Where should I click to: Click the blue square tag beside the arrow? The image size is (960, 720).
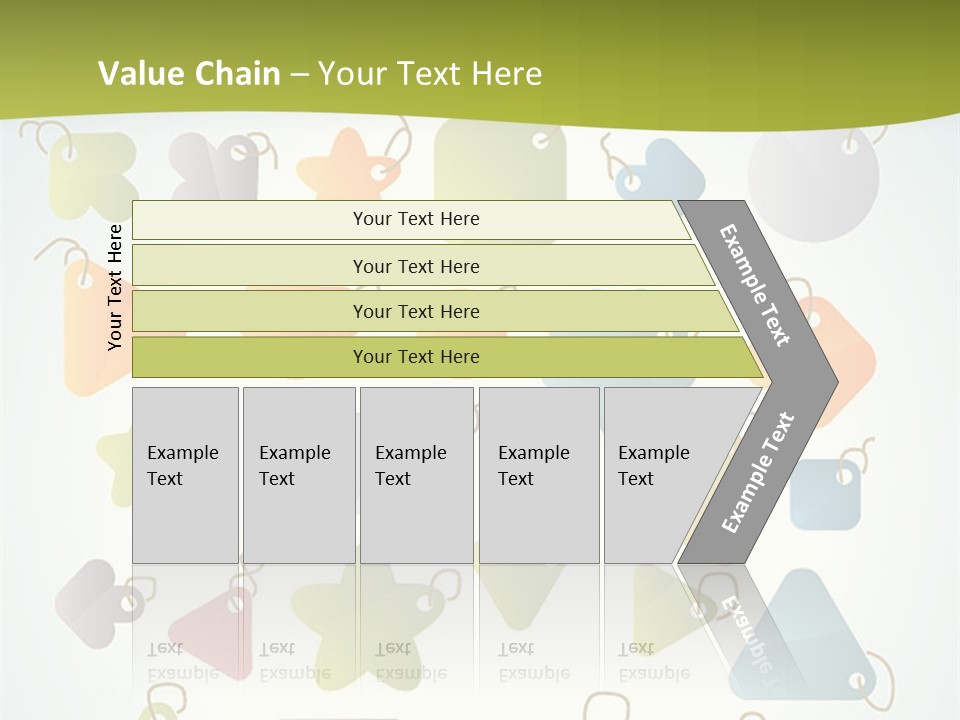pyautogui.click(x=826, y=494)
